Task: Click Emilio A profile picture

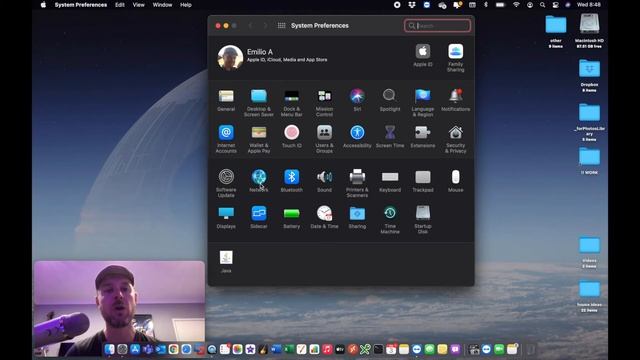Action: coord(230,58)
